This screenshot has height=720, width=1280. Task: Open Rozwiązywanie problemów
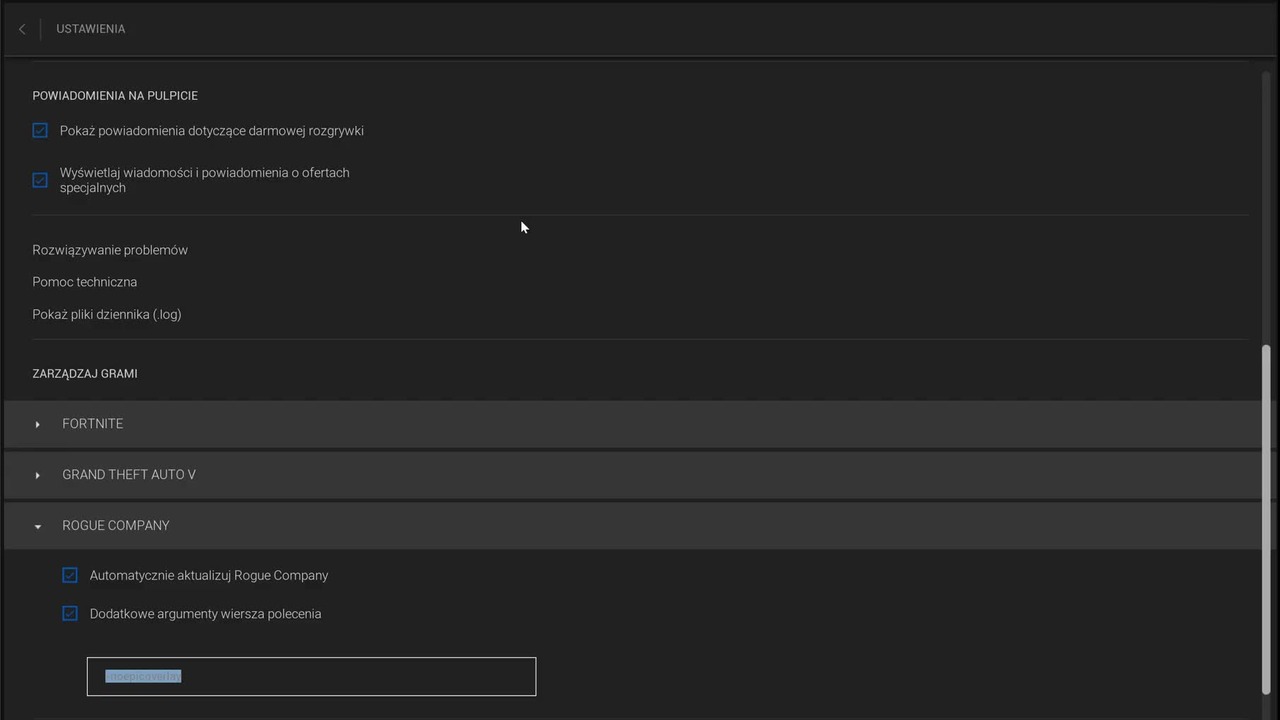[x=110, y=250]
